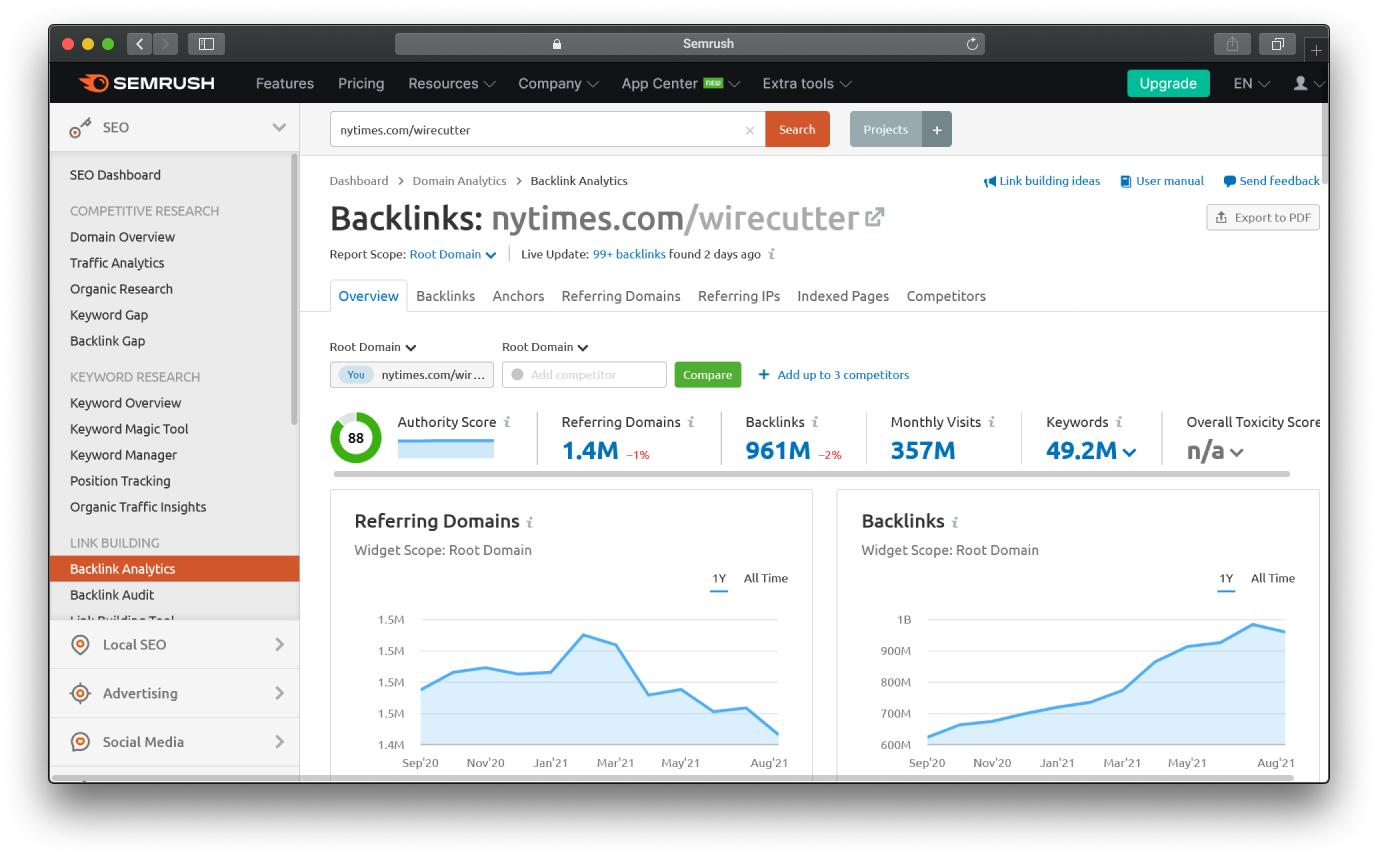
Task: Select 1Y range in Backlinks widget
Action: point(1226,578)
